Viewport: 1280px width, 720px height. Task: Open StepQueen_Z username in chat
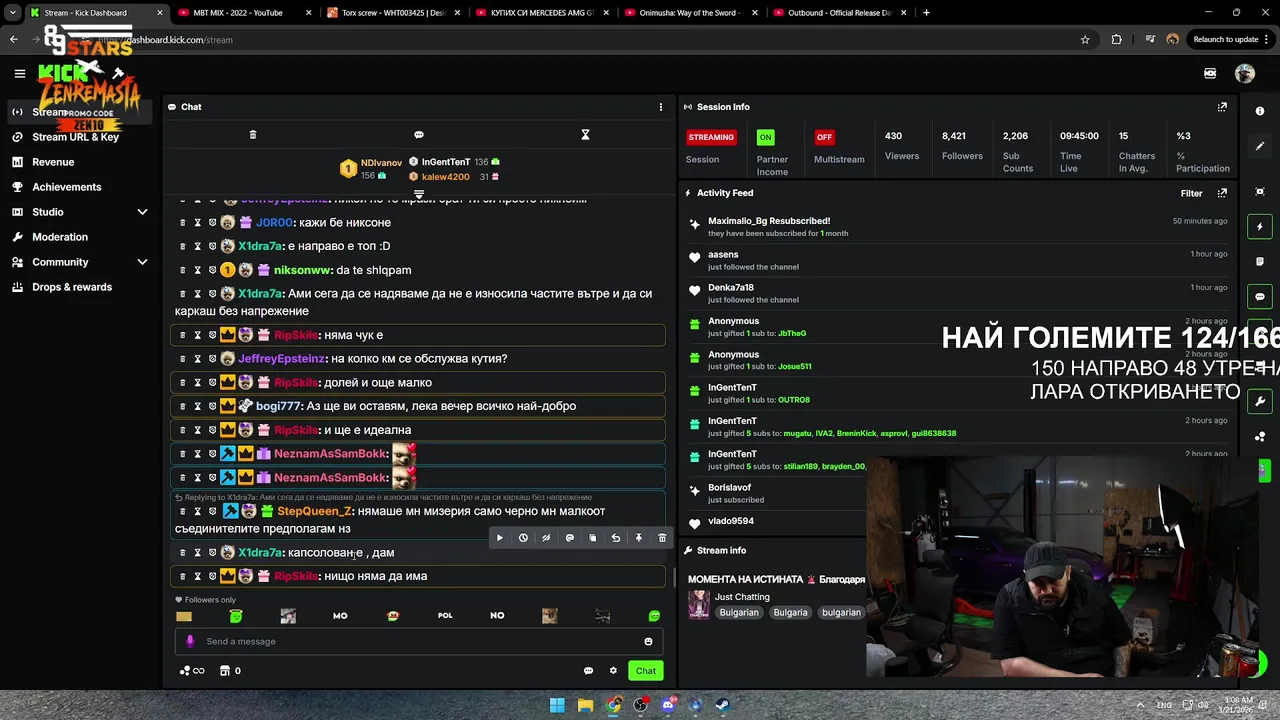point(314,511)
